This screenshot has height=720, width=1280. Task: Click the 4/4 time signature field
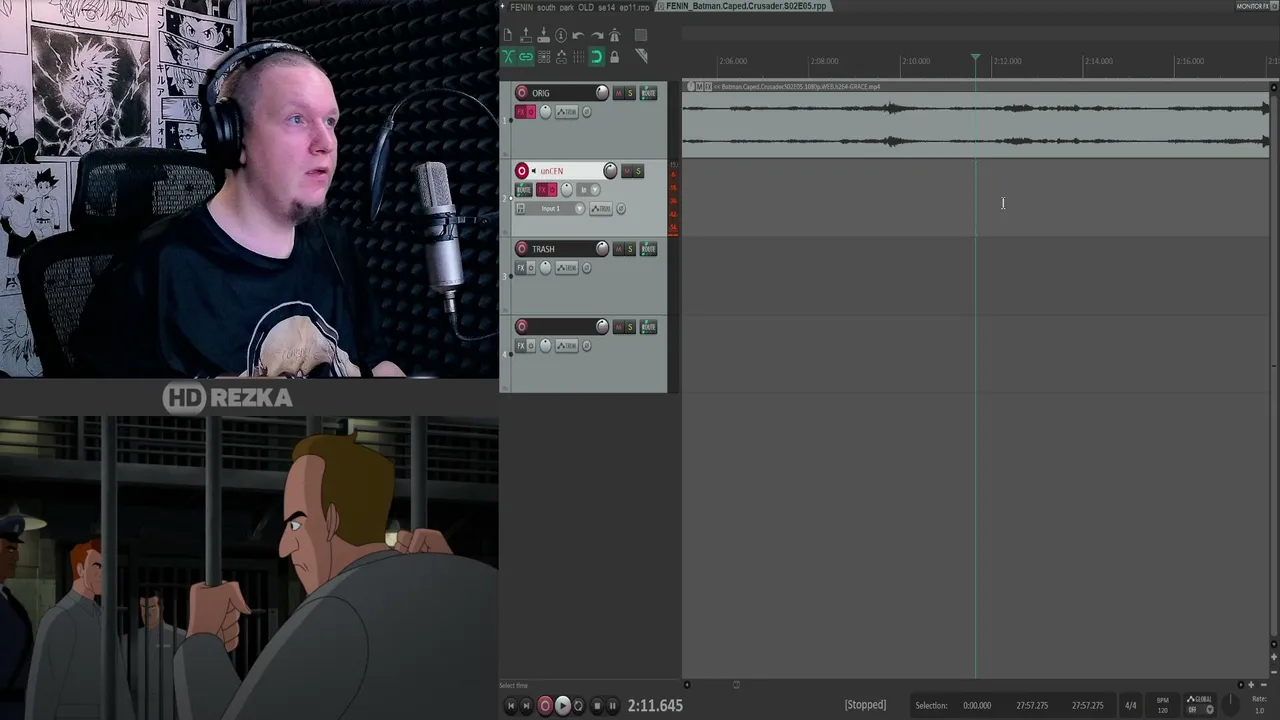point(1130,706)
